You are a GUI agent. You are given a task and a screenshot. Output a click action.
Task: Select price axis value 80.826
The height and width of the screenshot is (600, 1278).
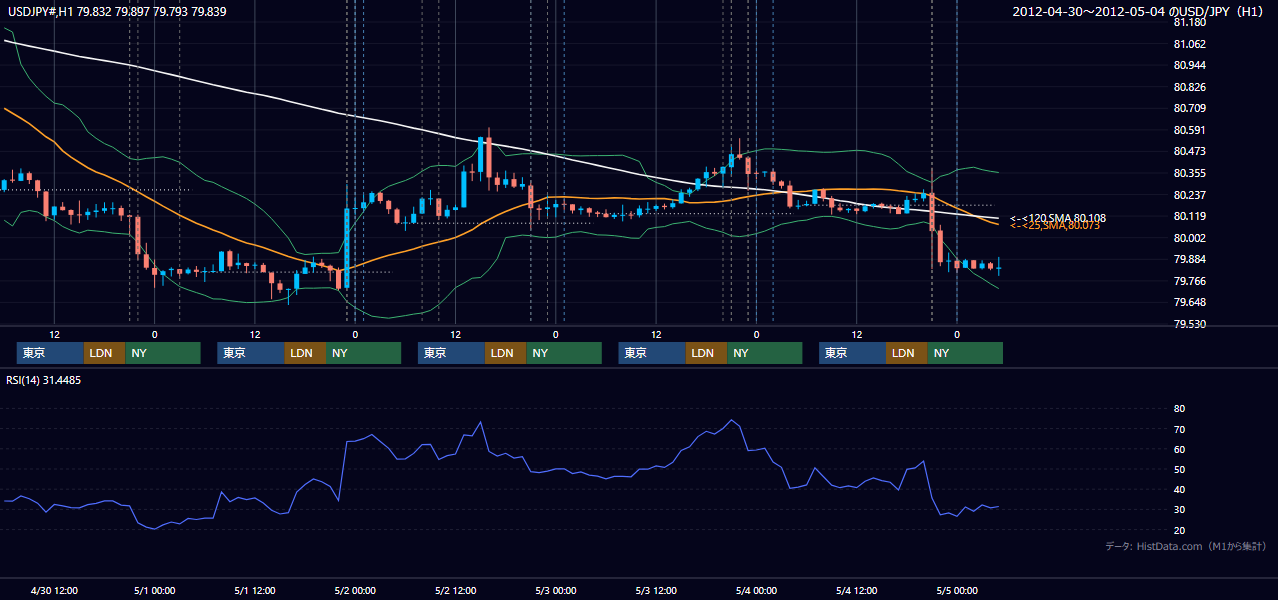tap(1189, 87)
